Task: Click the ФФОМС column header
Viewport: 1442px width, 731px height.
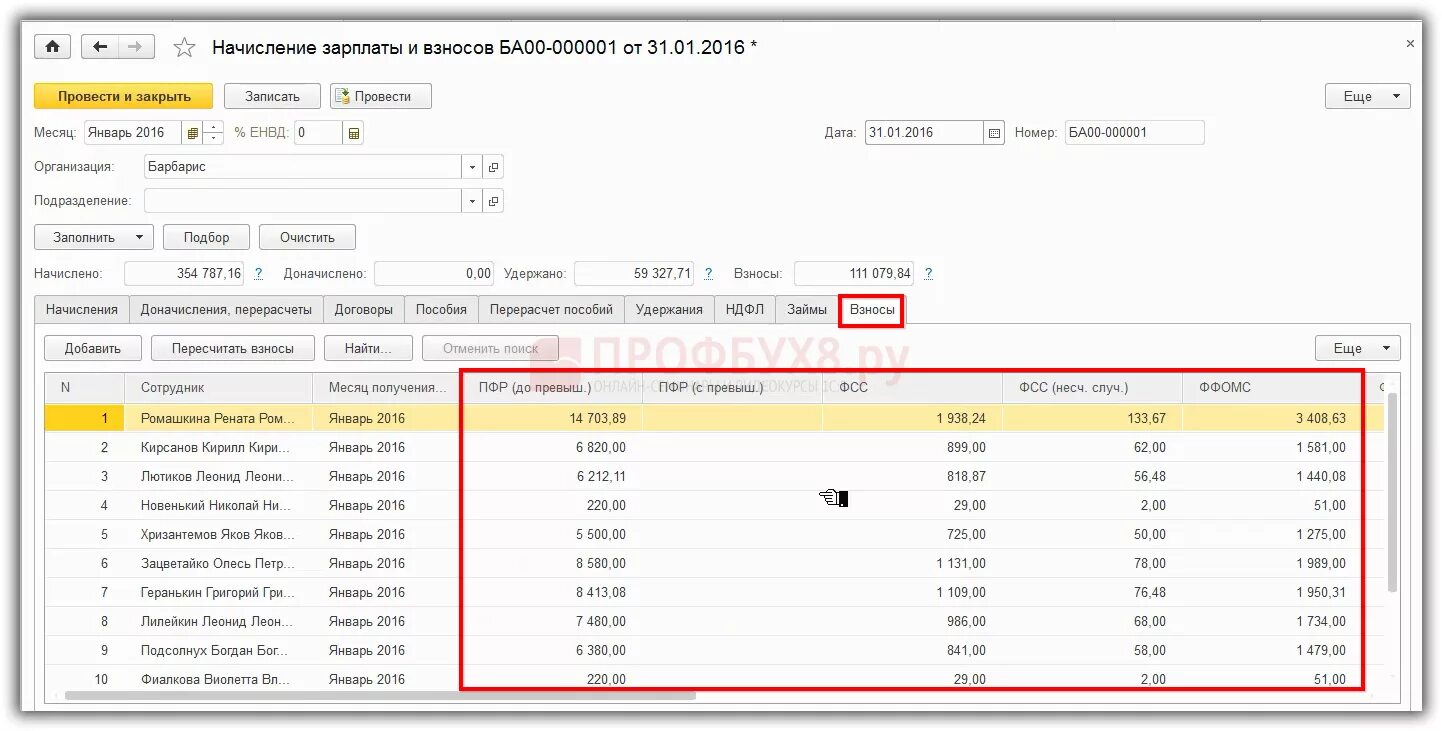Action: point(1272,387)
